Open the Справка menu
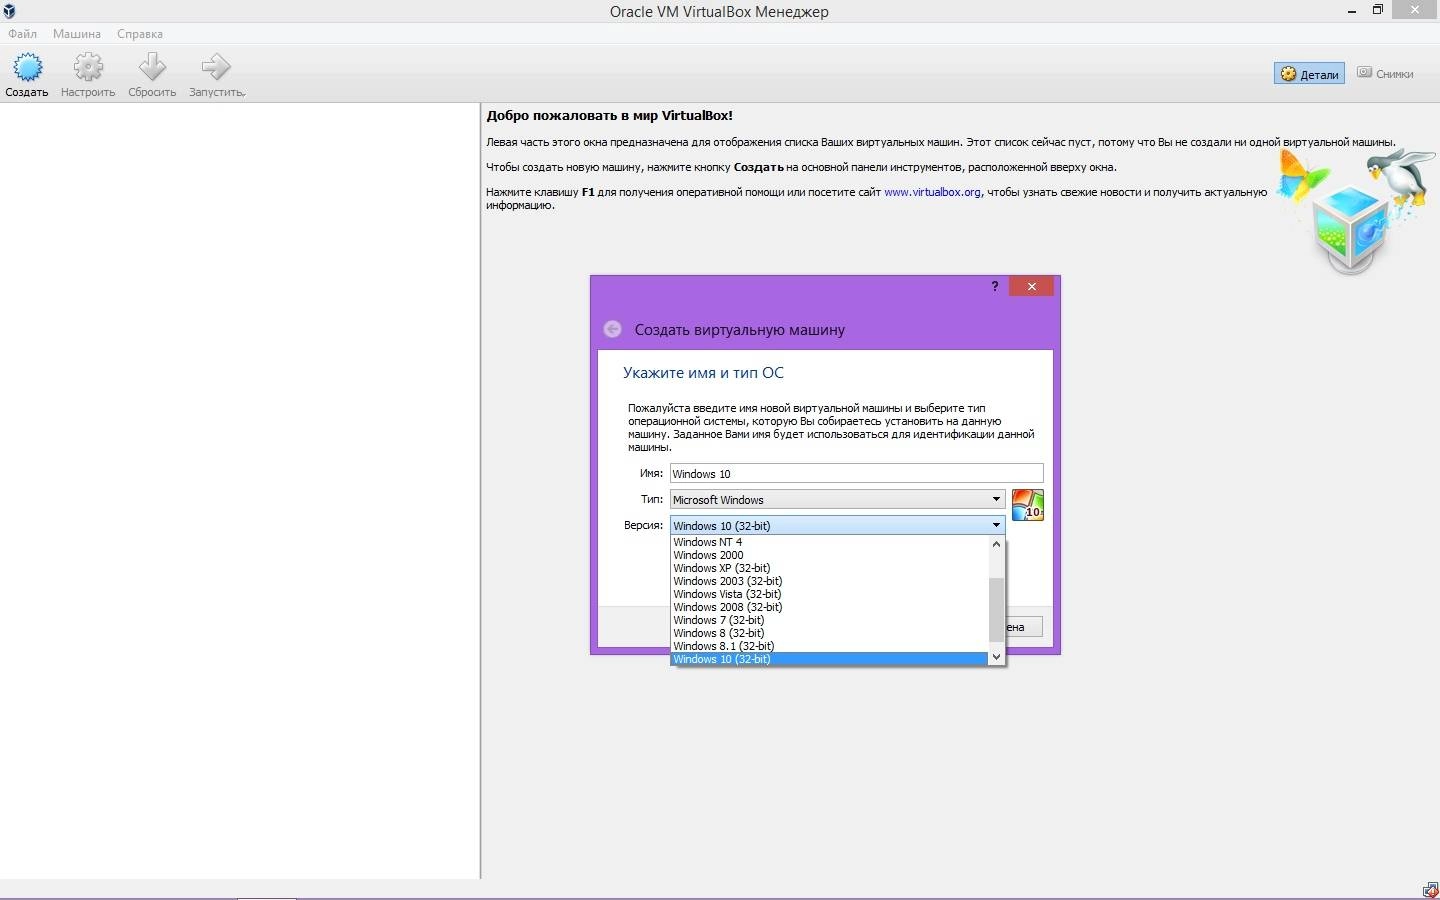1440x900 pixels. coord(140,34)
